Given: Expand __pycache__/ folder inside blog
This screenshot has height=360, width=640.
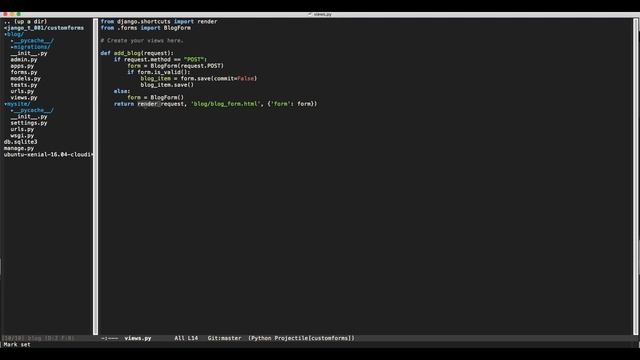Looking at the screenshot, I should [32, 41].
